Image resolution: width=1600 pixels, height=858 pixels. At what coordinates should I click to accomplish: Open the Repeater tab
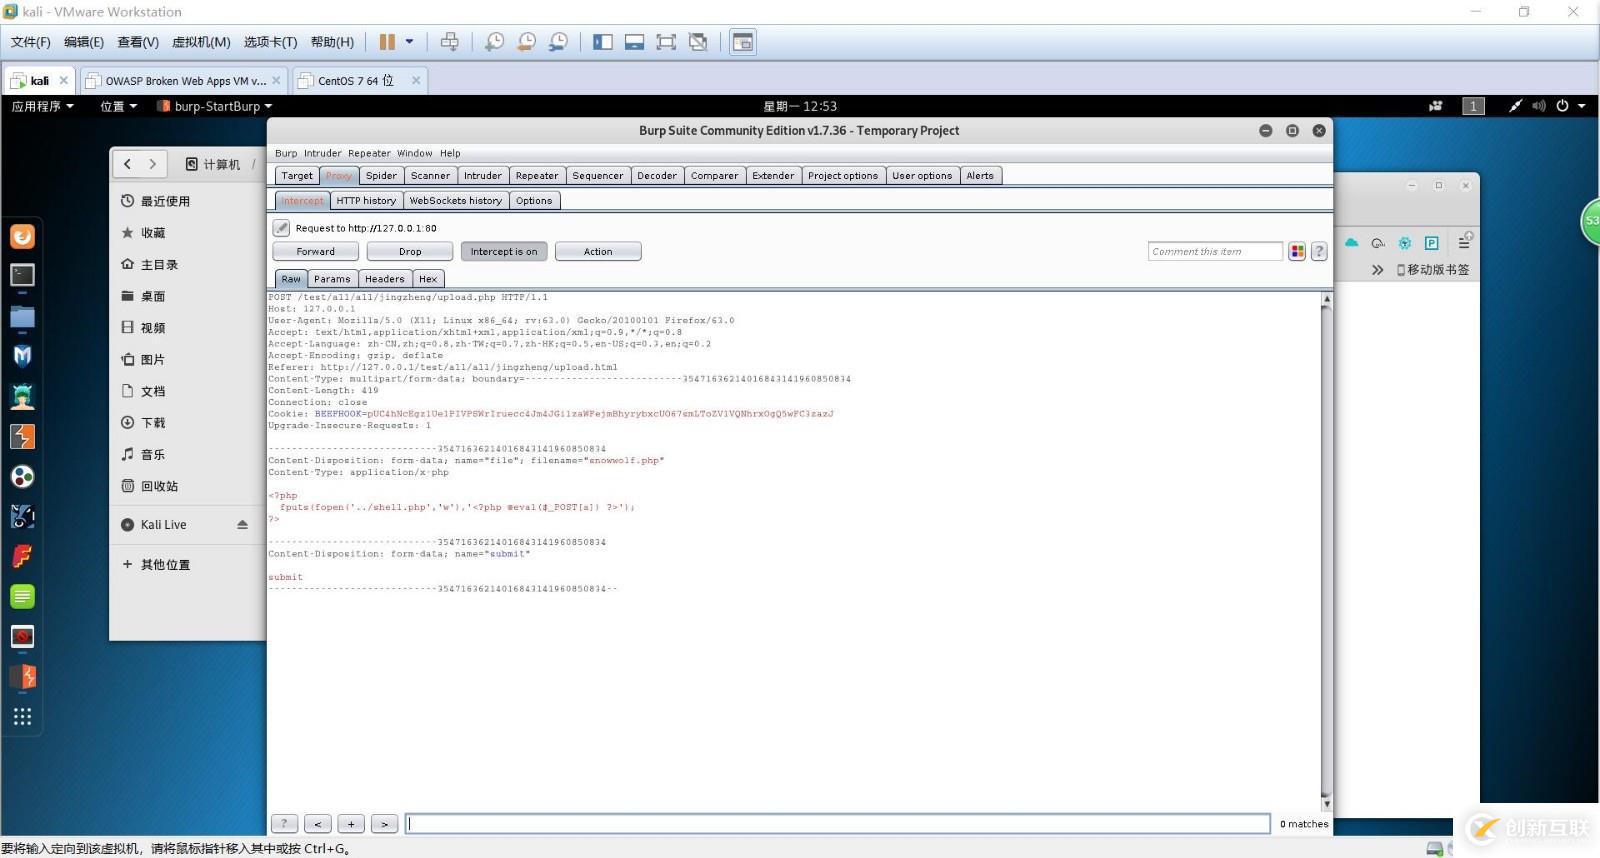pyautogui.click(x=537, y=176)
